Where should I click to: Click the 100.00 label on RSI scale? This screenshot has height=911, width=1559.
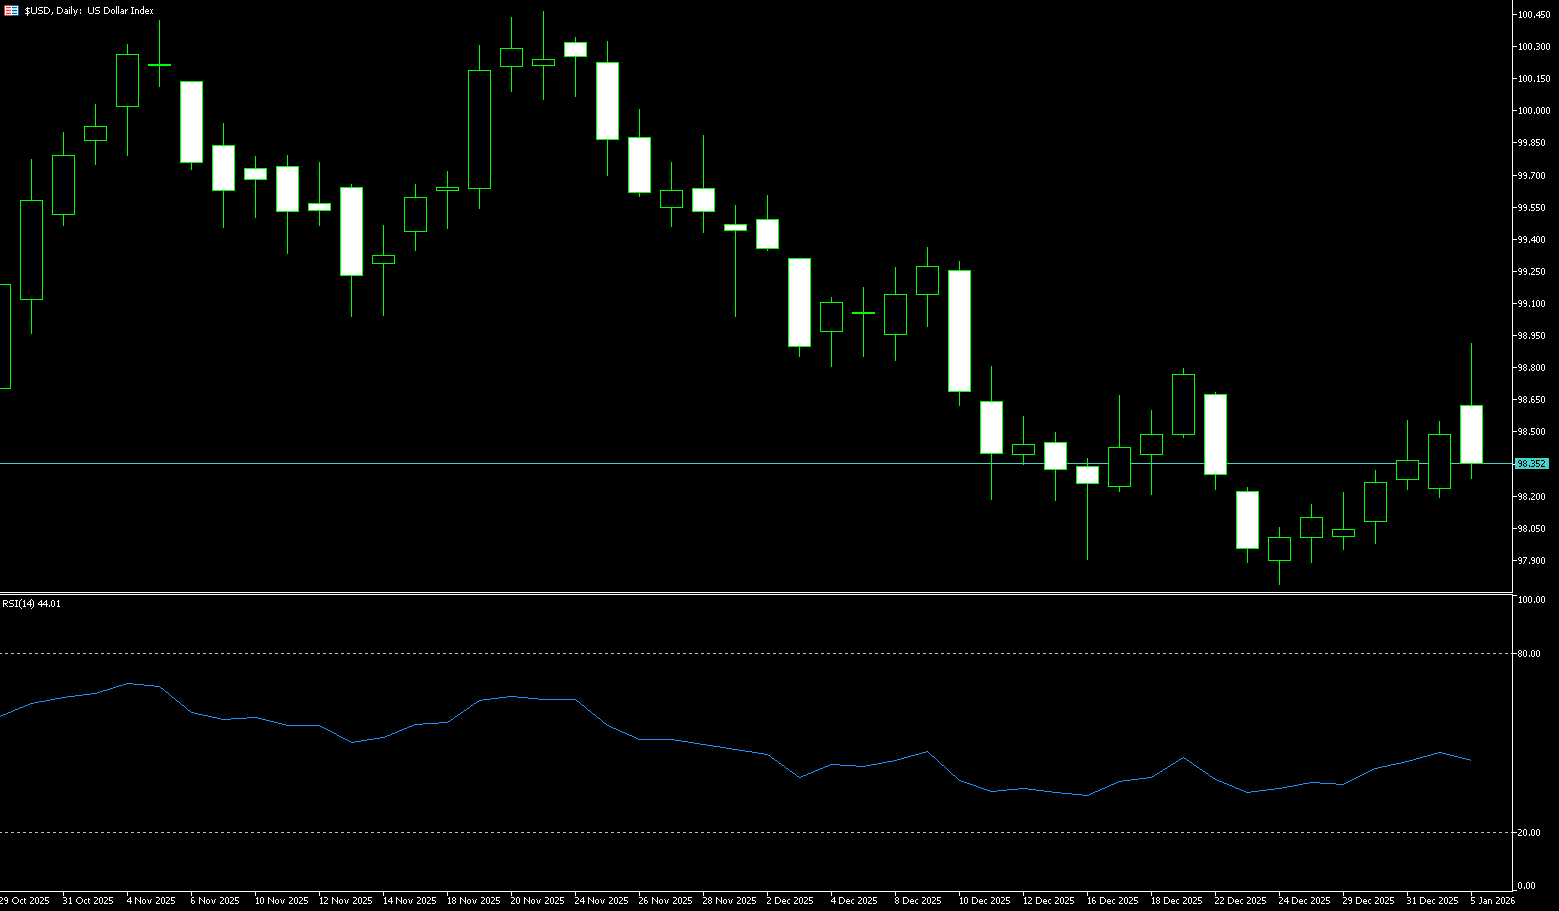(1531, 600)
